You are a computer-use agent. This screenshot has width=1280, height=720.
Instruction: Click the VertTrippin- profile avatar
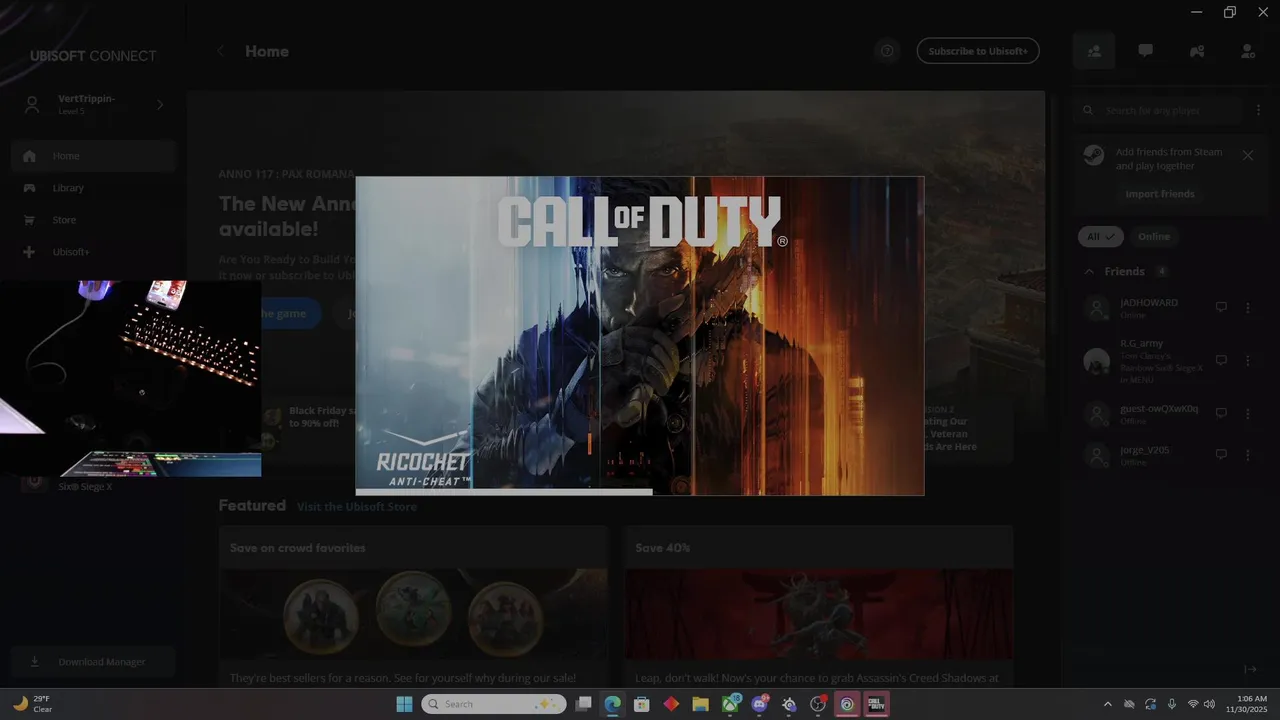tap(33, 104)
